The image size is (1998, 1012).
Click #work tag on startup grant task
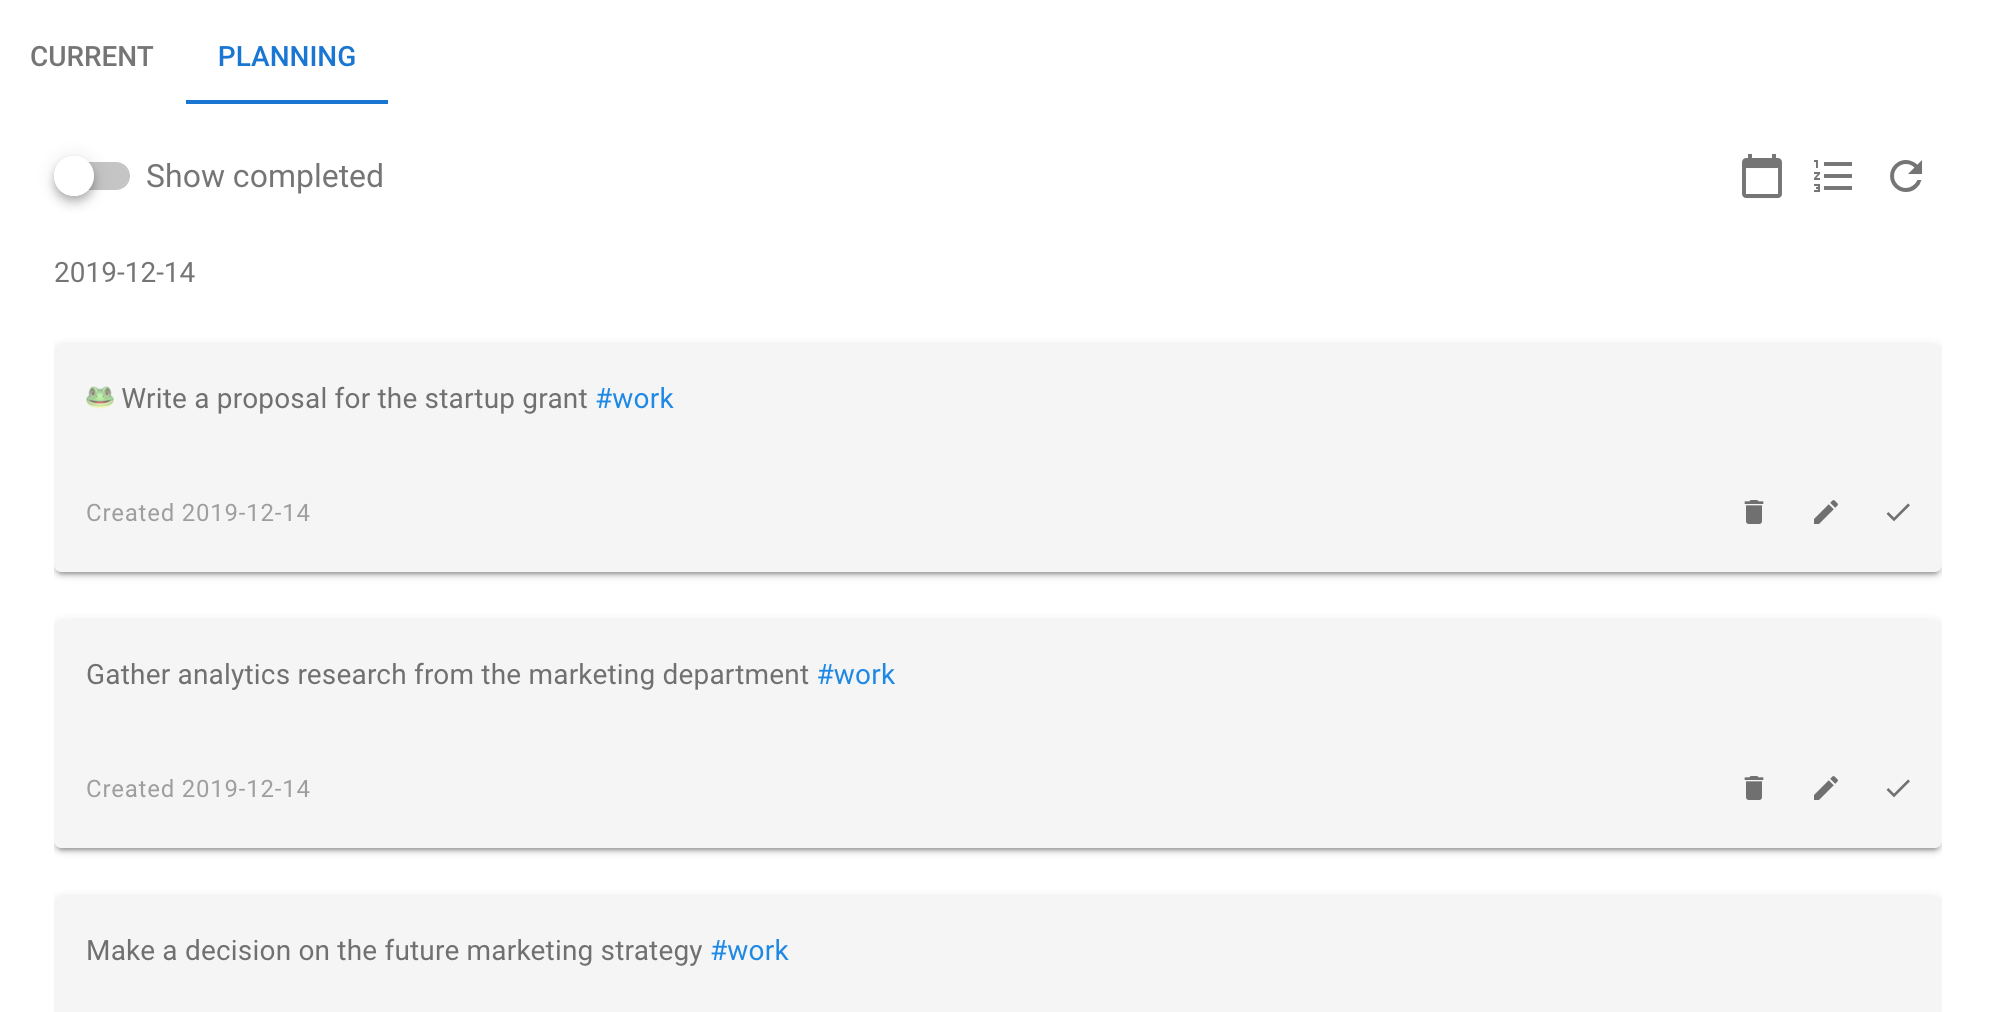(x=634, y=398)
